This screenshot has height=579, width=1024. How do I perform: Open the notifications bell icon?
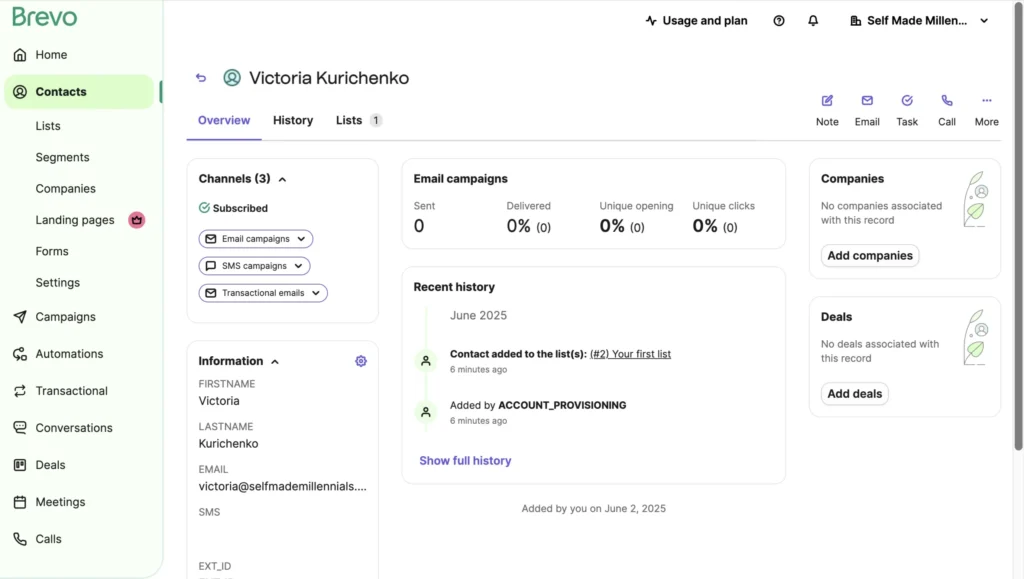click(812, 20)
